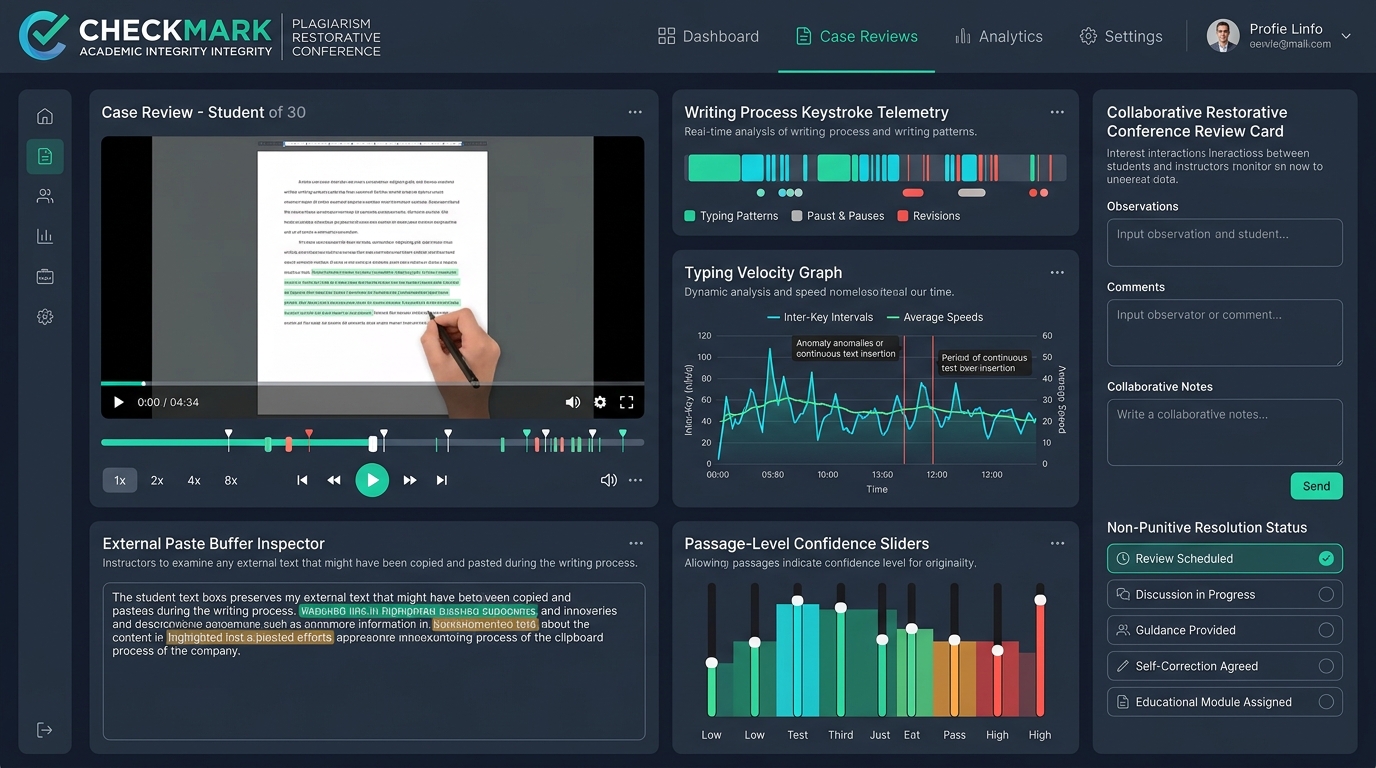Screen dimensions: 1376x768
Task: Open the briefcase icon in the sidebar
Action: coord(45,276)
